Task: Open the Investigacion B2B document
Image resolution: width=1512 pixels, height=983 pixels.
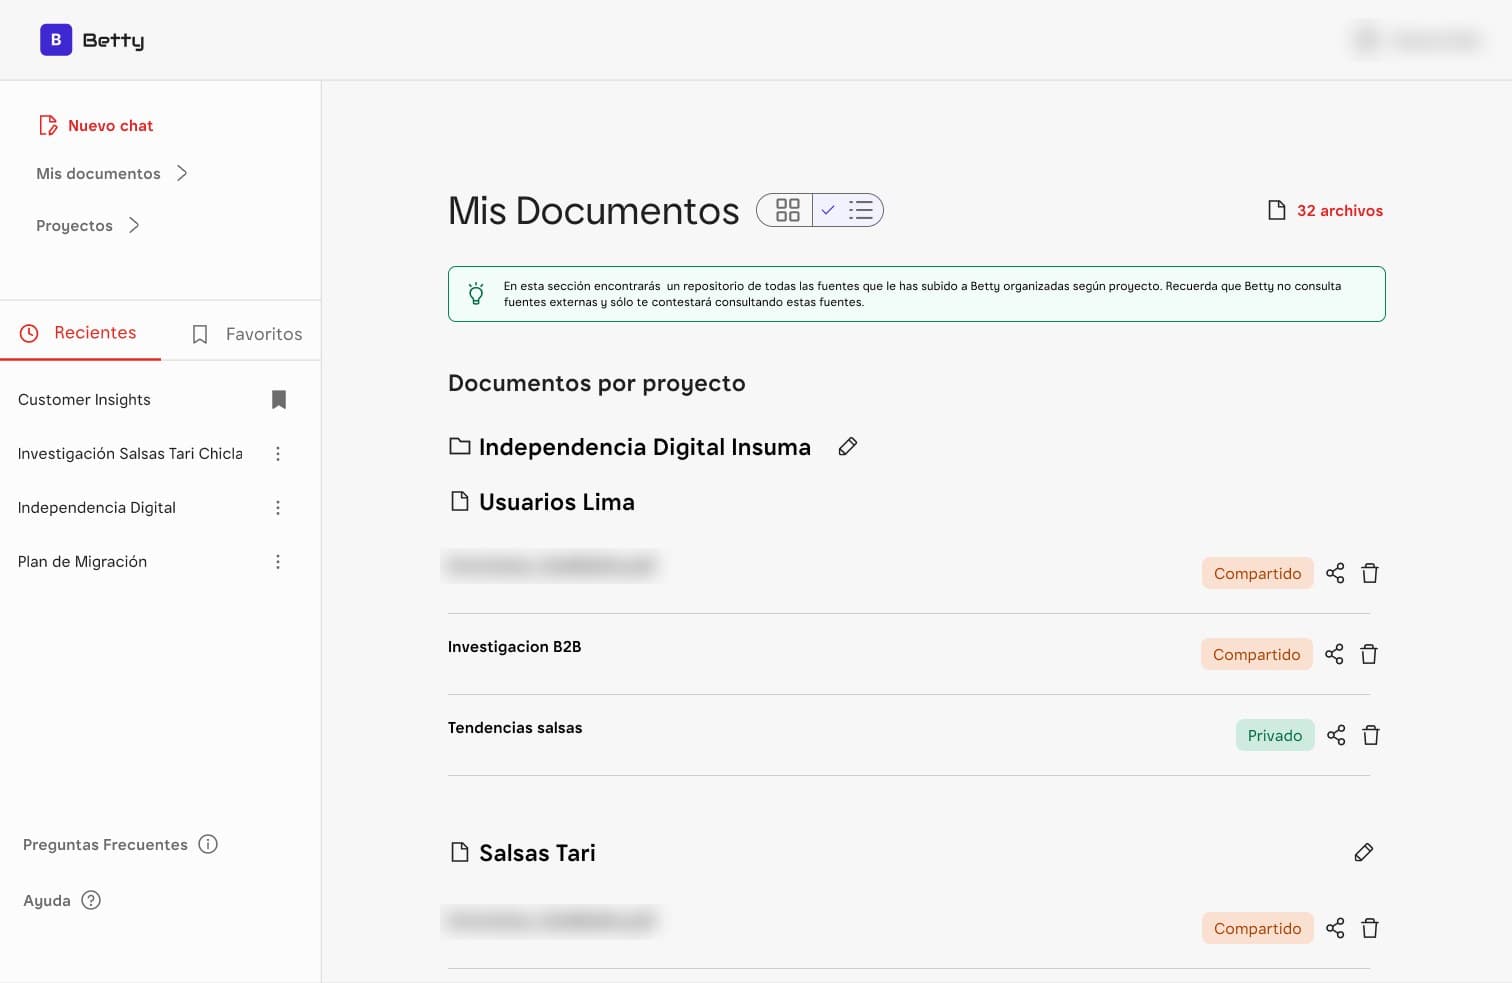Action: [514, 647]
